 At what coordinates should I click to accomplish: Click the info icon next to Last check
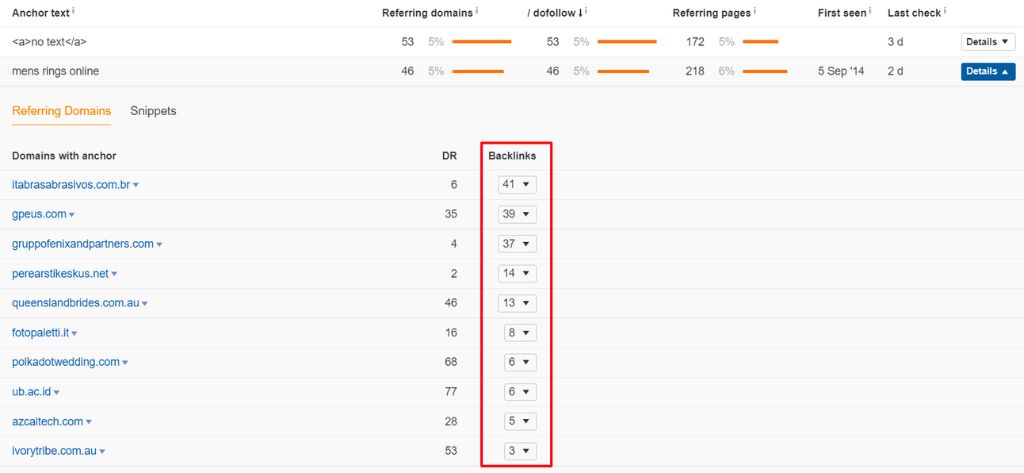[943, 11]
